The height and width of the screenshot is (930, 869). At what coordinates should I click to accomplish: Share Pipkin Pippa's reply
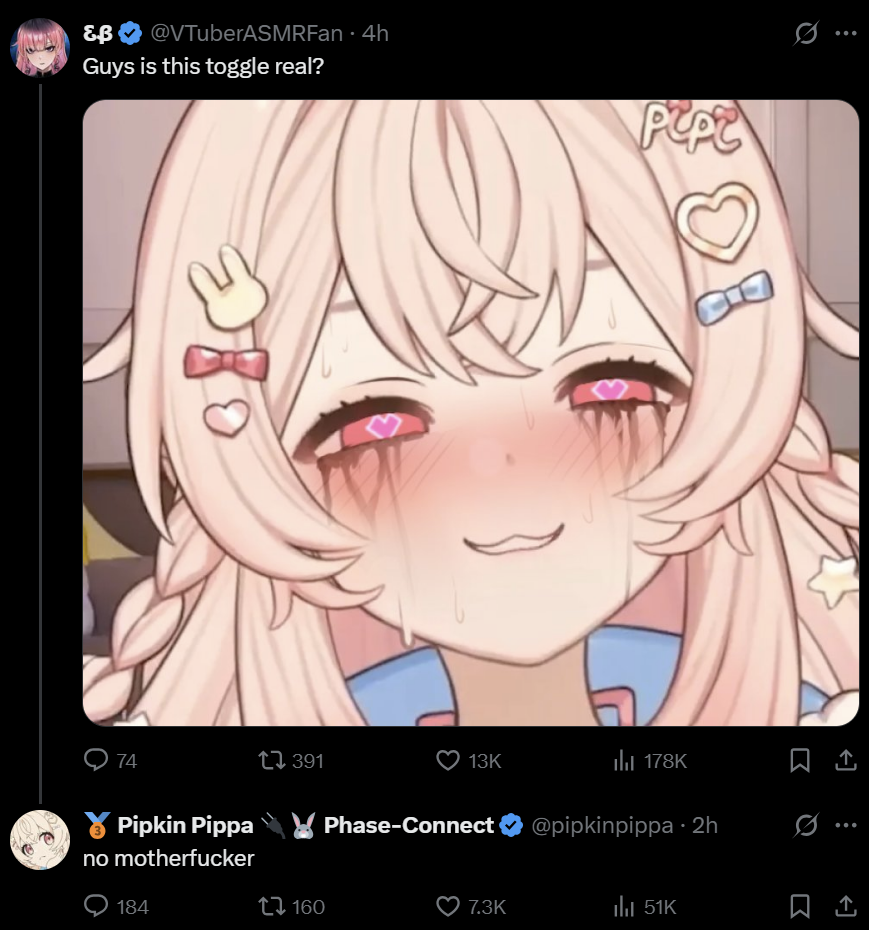pos(846,906)
